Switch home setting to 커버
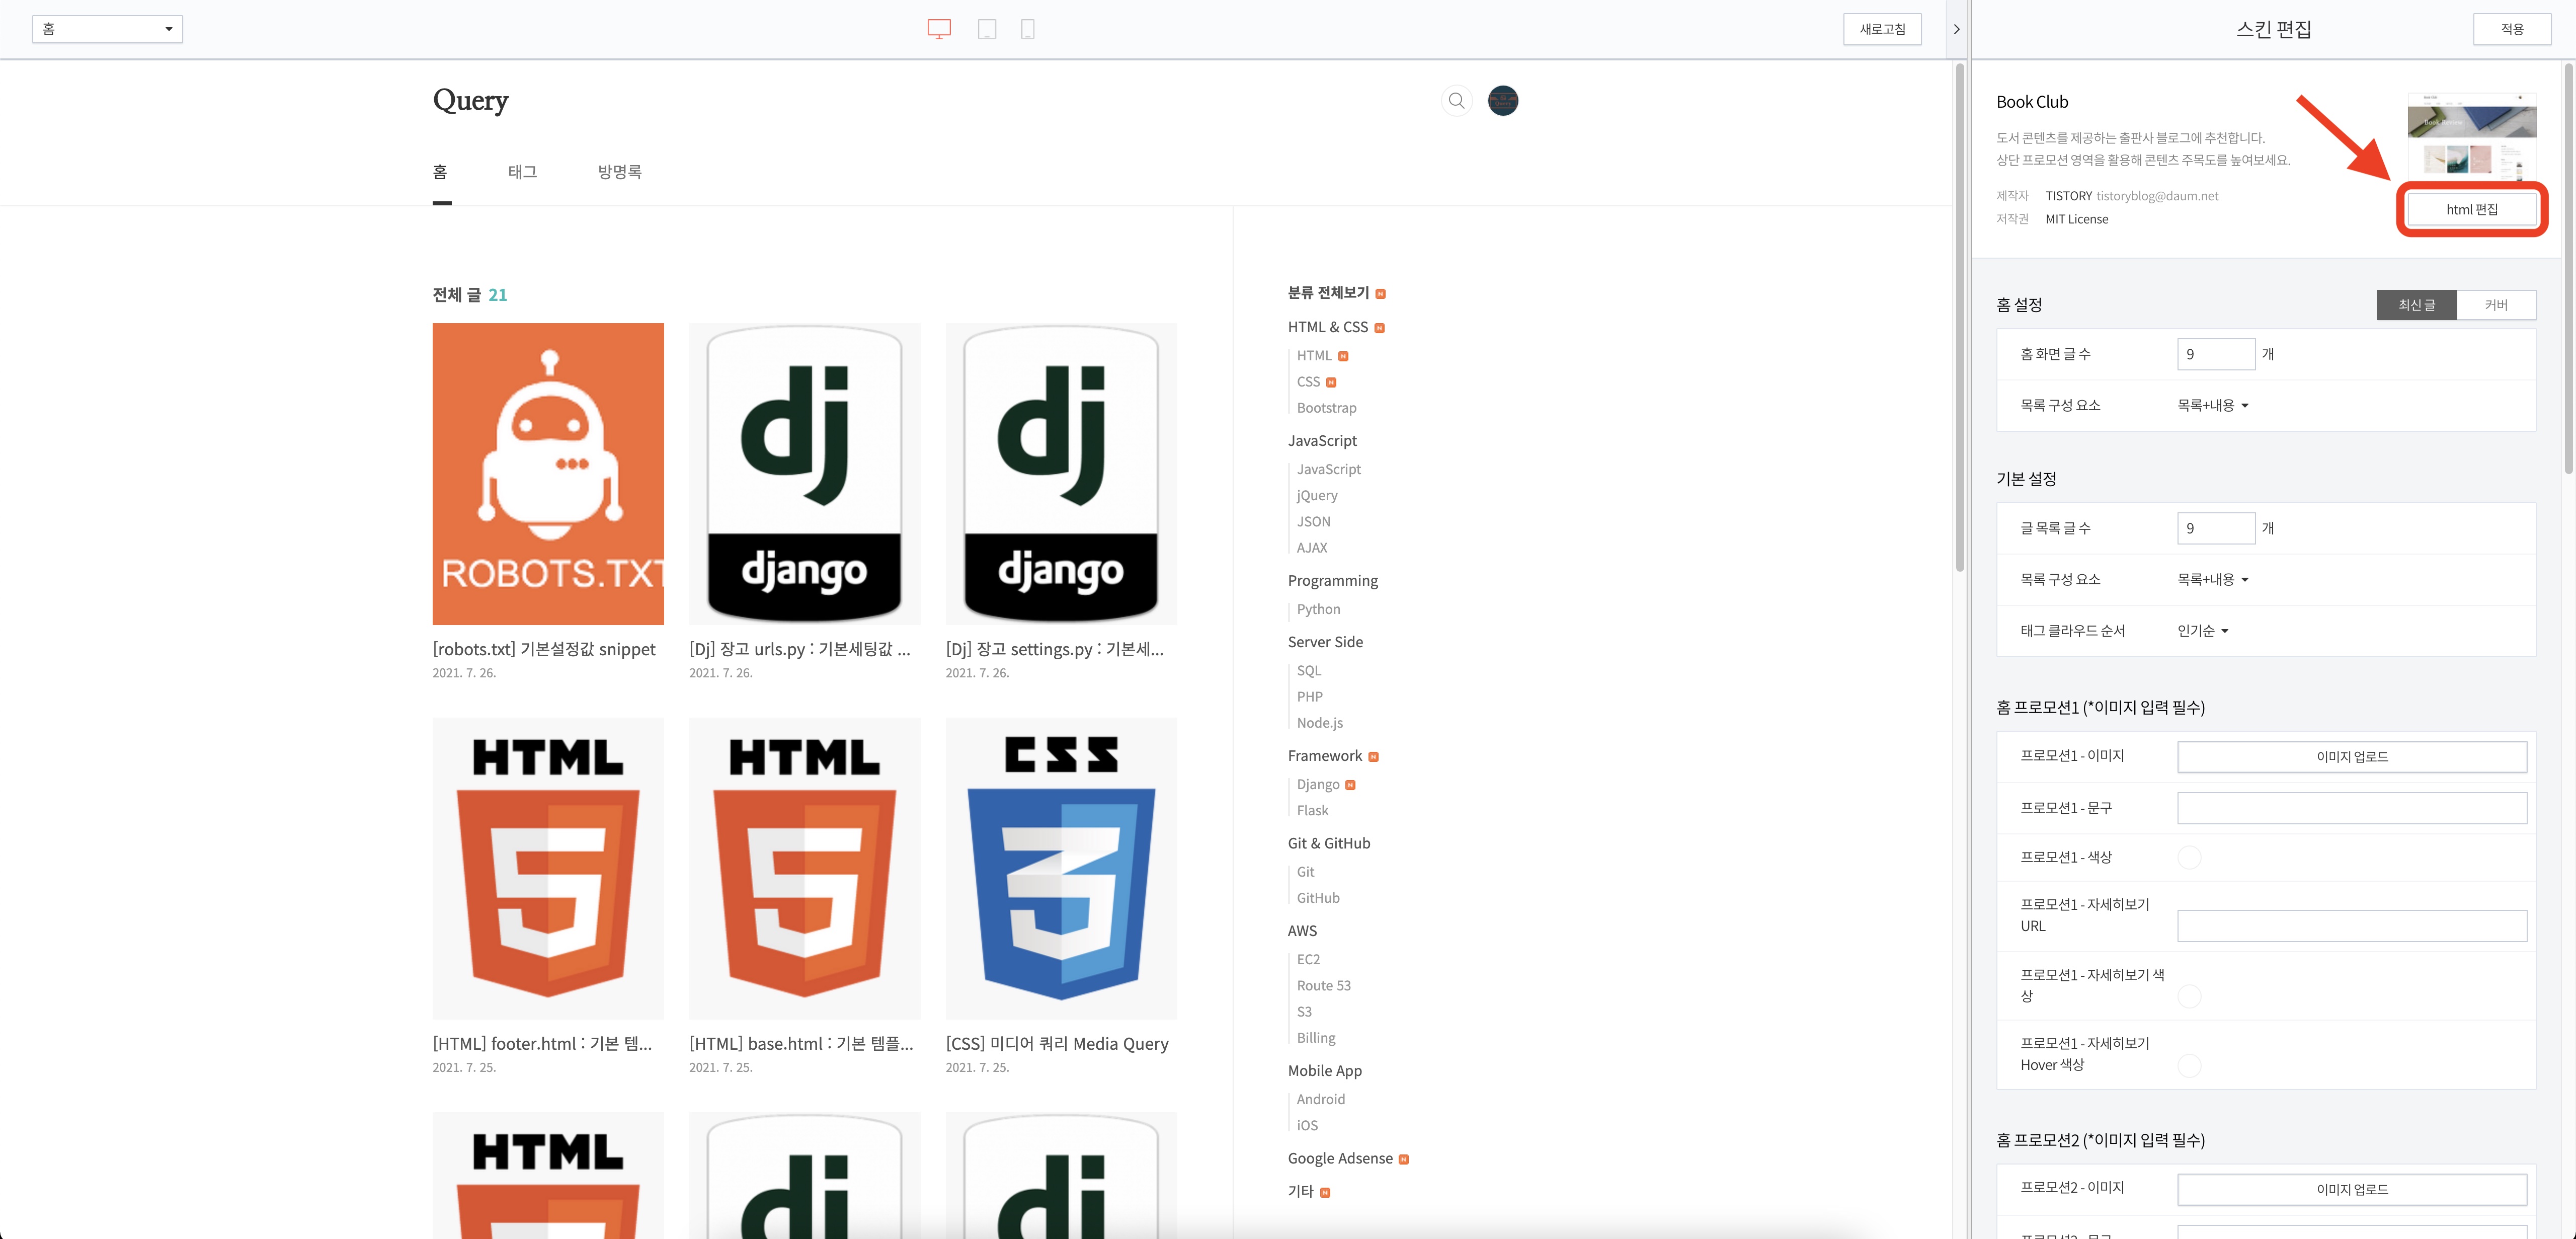Viewport: 2576px width, 1239px height. click(x=2496, y=305)
